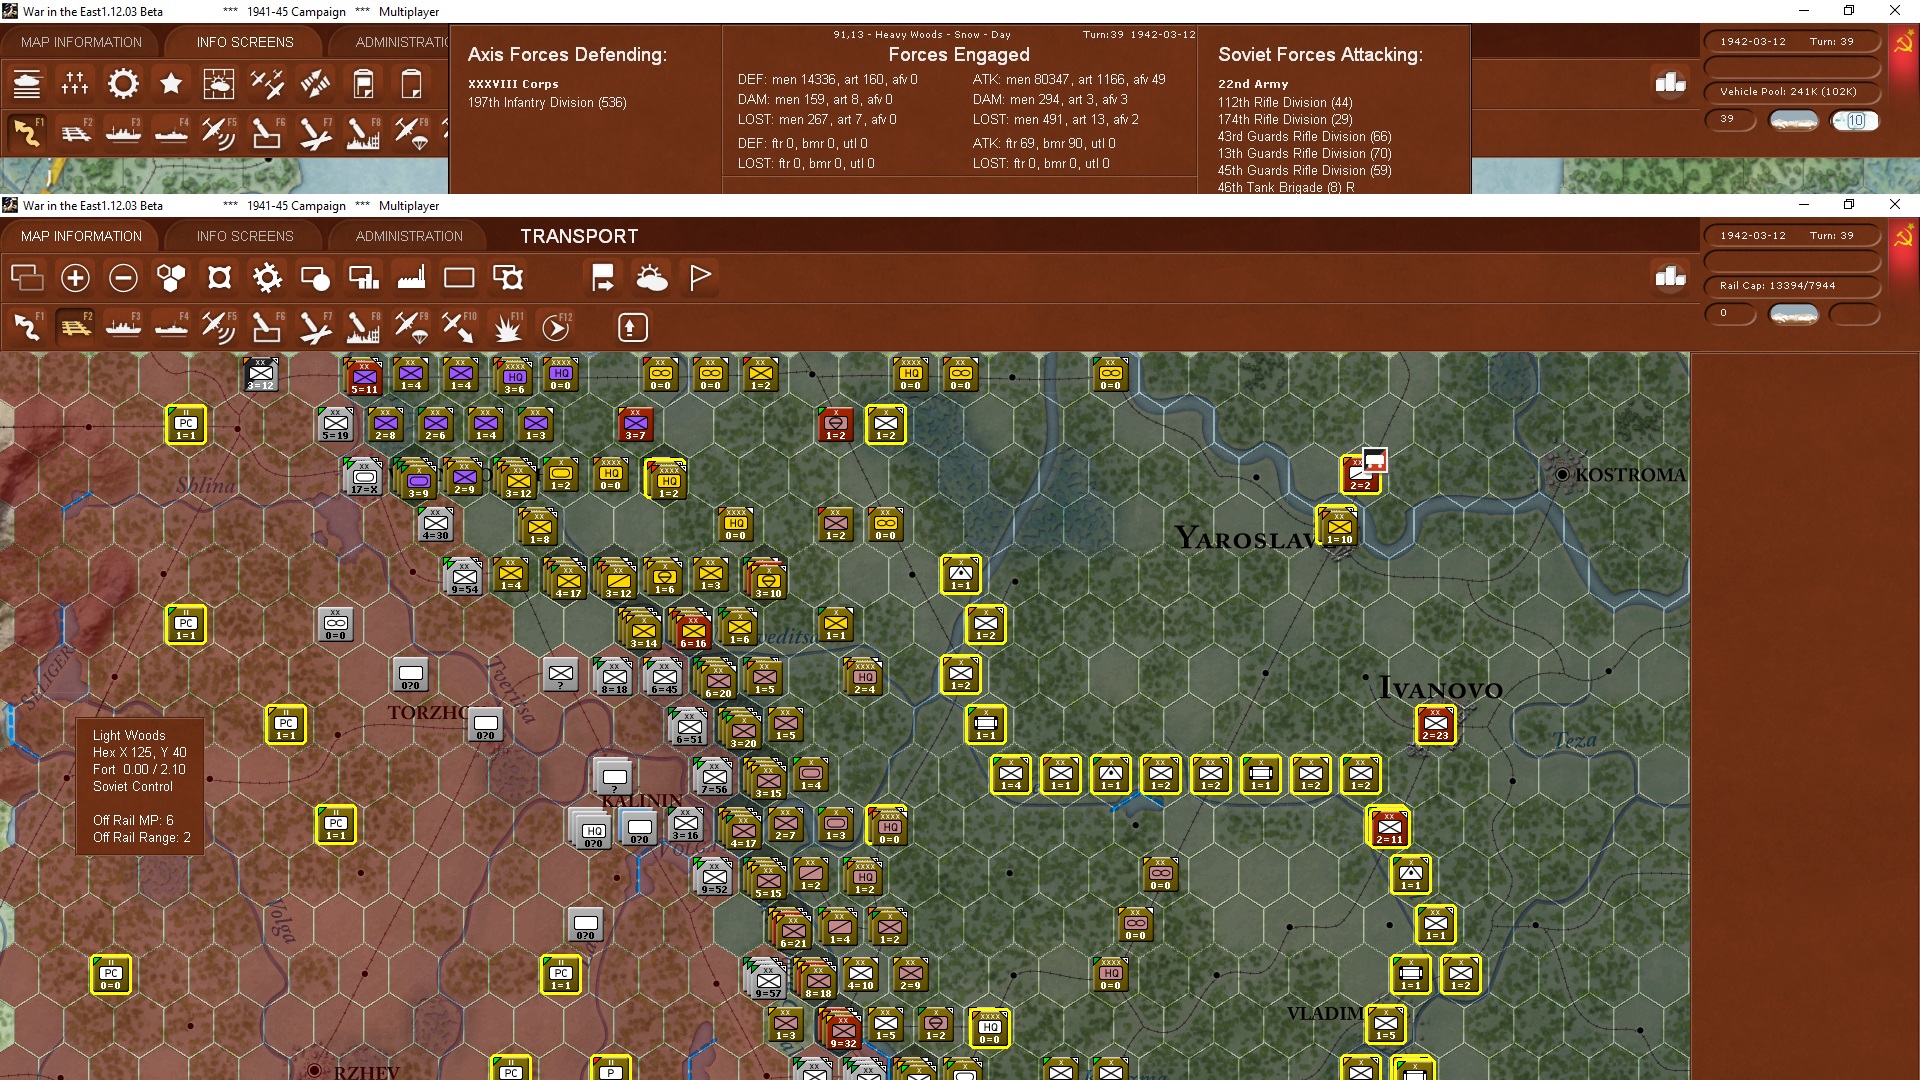Toggle hex grid display (three hexagons icon)
Image resolution: width=1920 pixels, height=1080 pixels.
click(171, 278)
